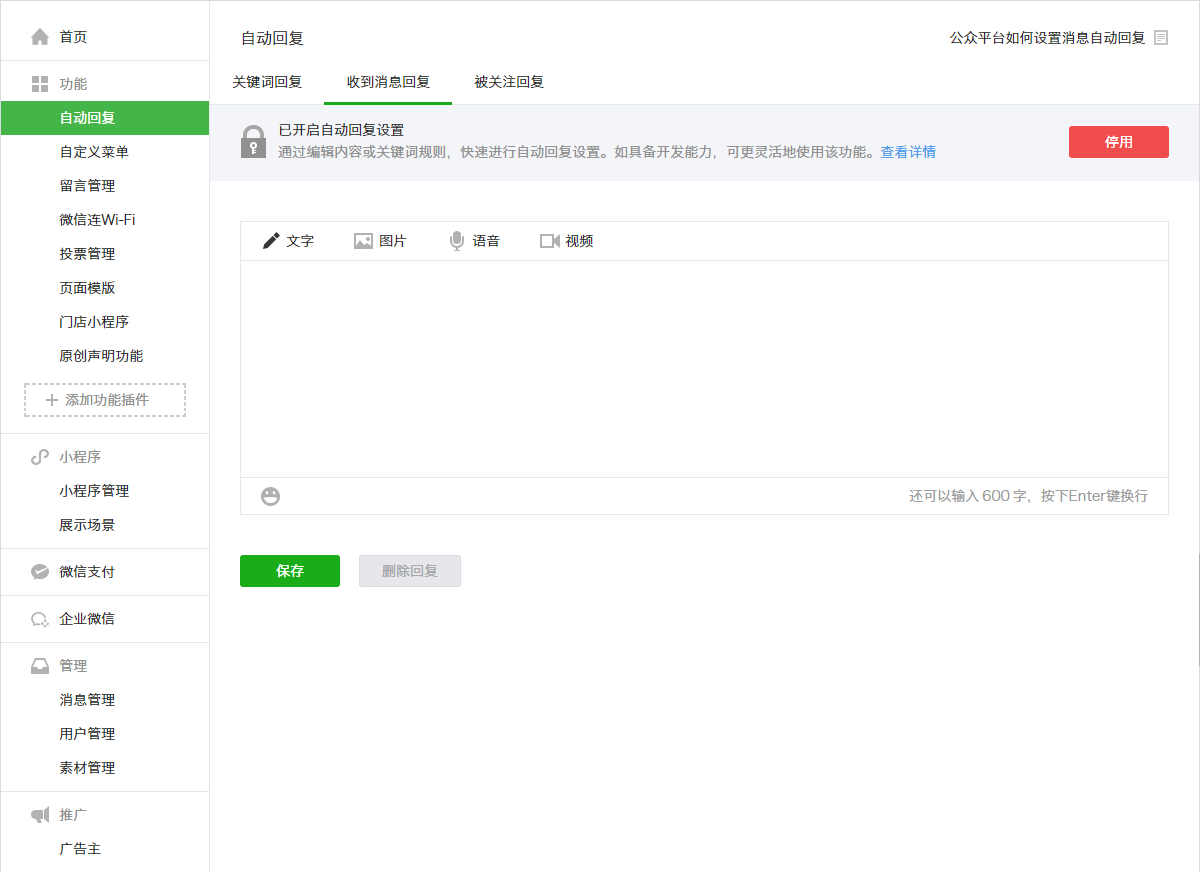Click the lock icon in notice bar
The image size is (1200, 872).
pos(254,142)
